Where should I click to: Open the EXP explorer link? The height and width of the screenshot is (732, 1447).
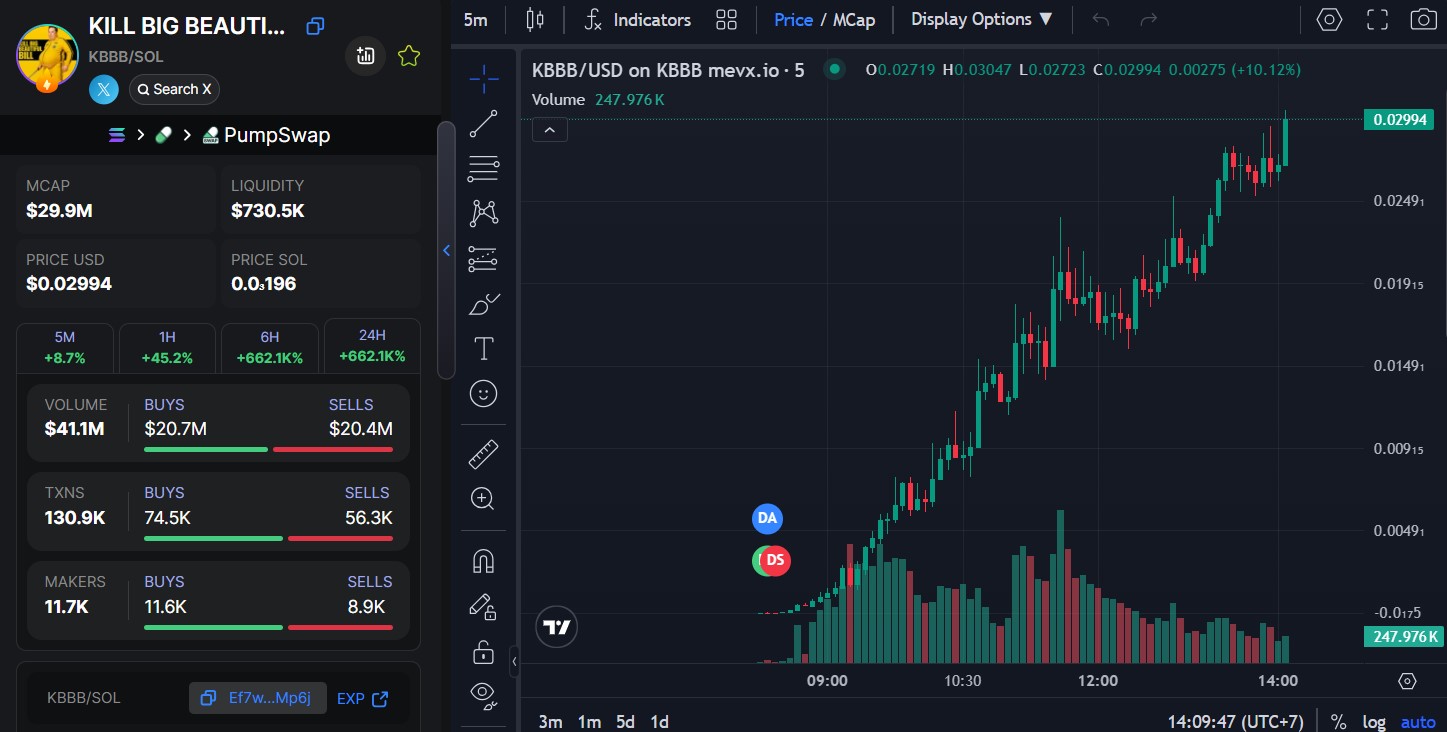coord(362,698)
